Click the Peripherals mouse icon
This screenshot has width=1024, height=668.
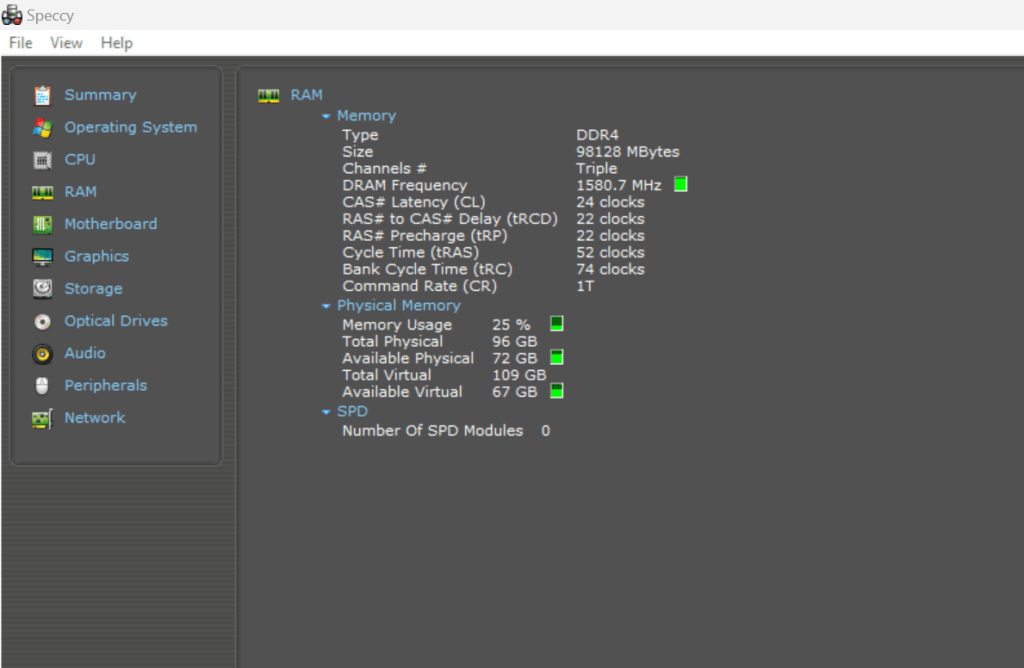(x=42, y=386)
